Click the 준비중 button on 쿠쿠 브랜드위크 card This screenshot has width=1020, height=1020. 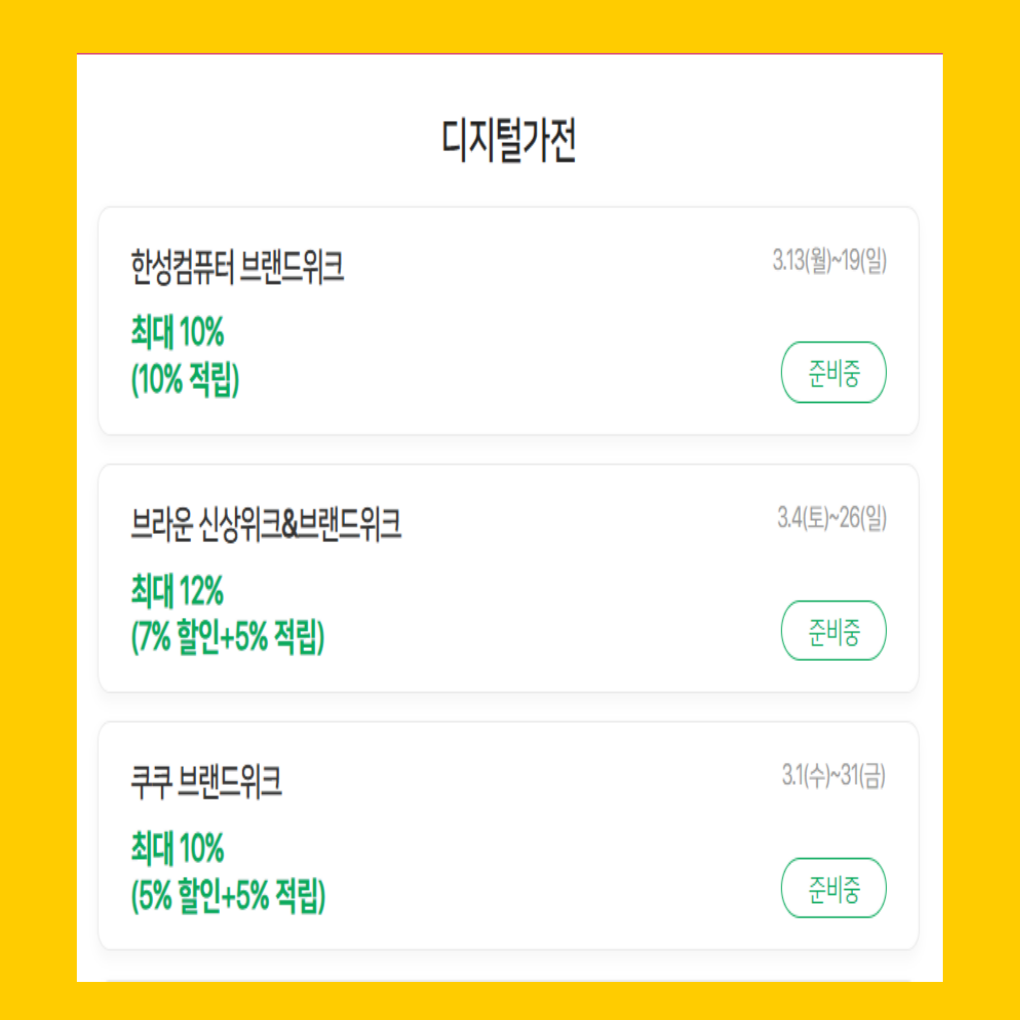(x=833, y=888)
